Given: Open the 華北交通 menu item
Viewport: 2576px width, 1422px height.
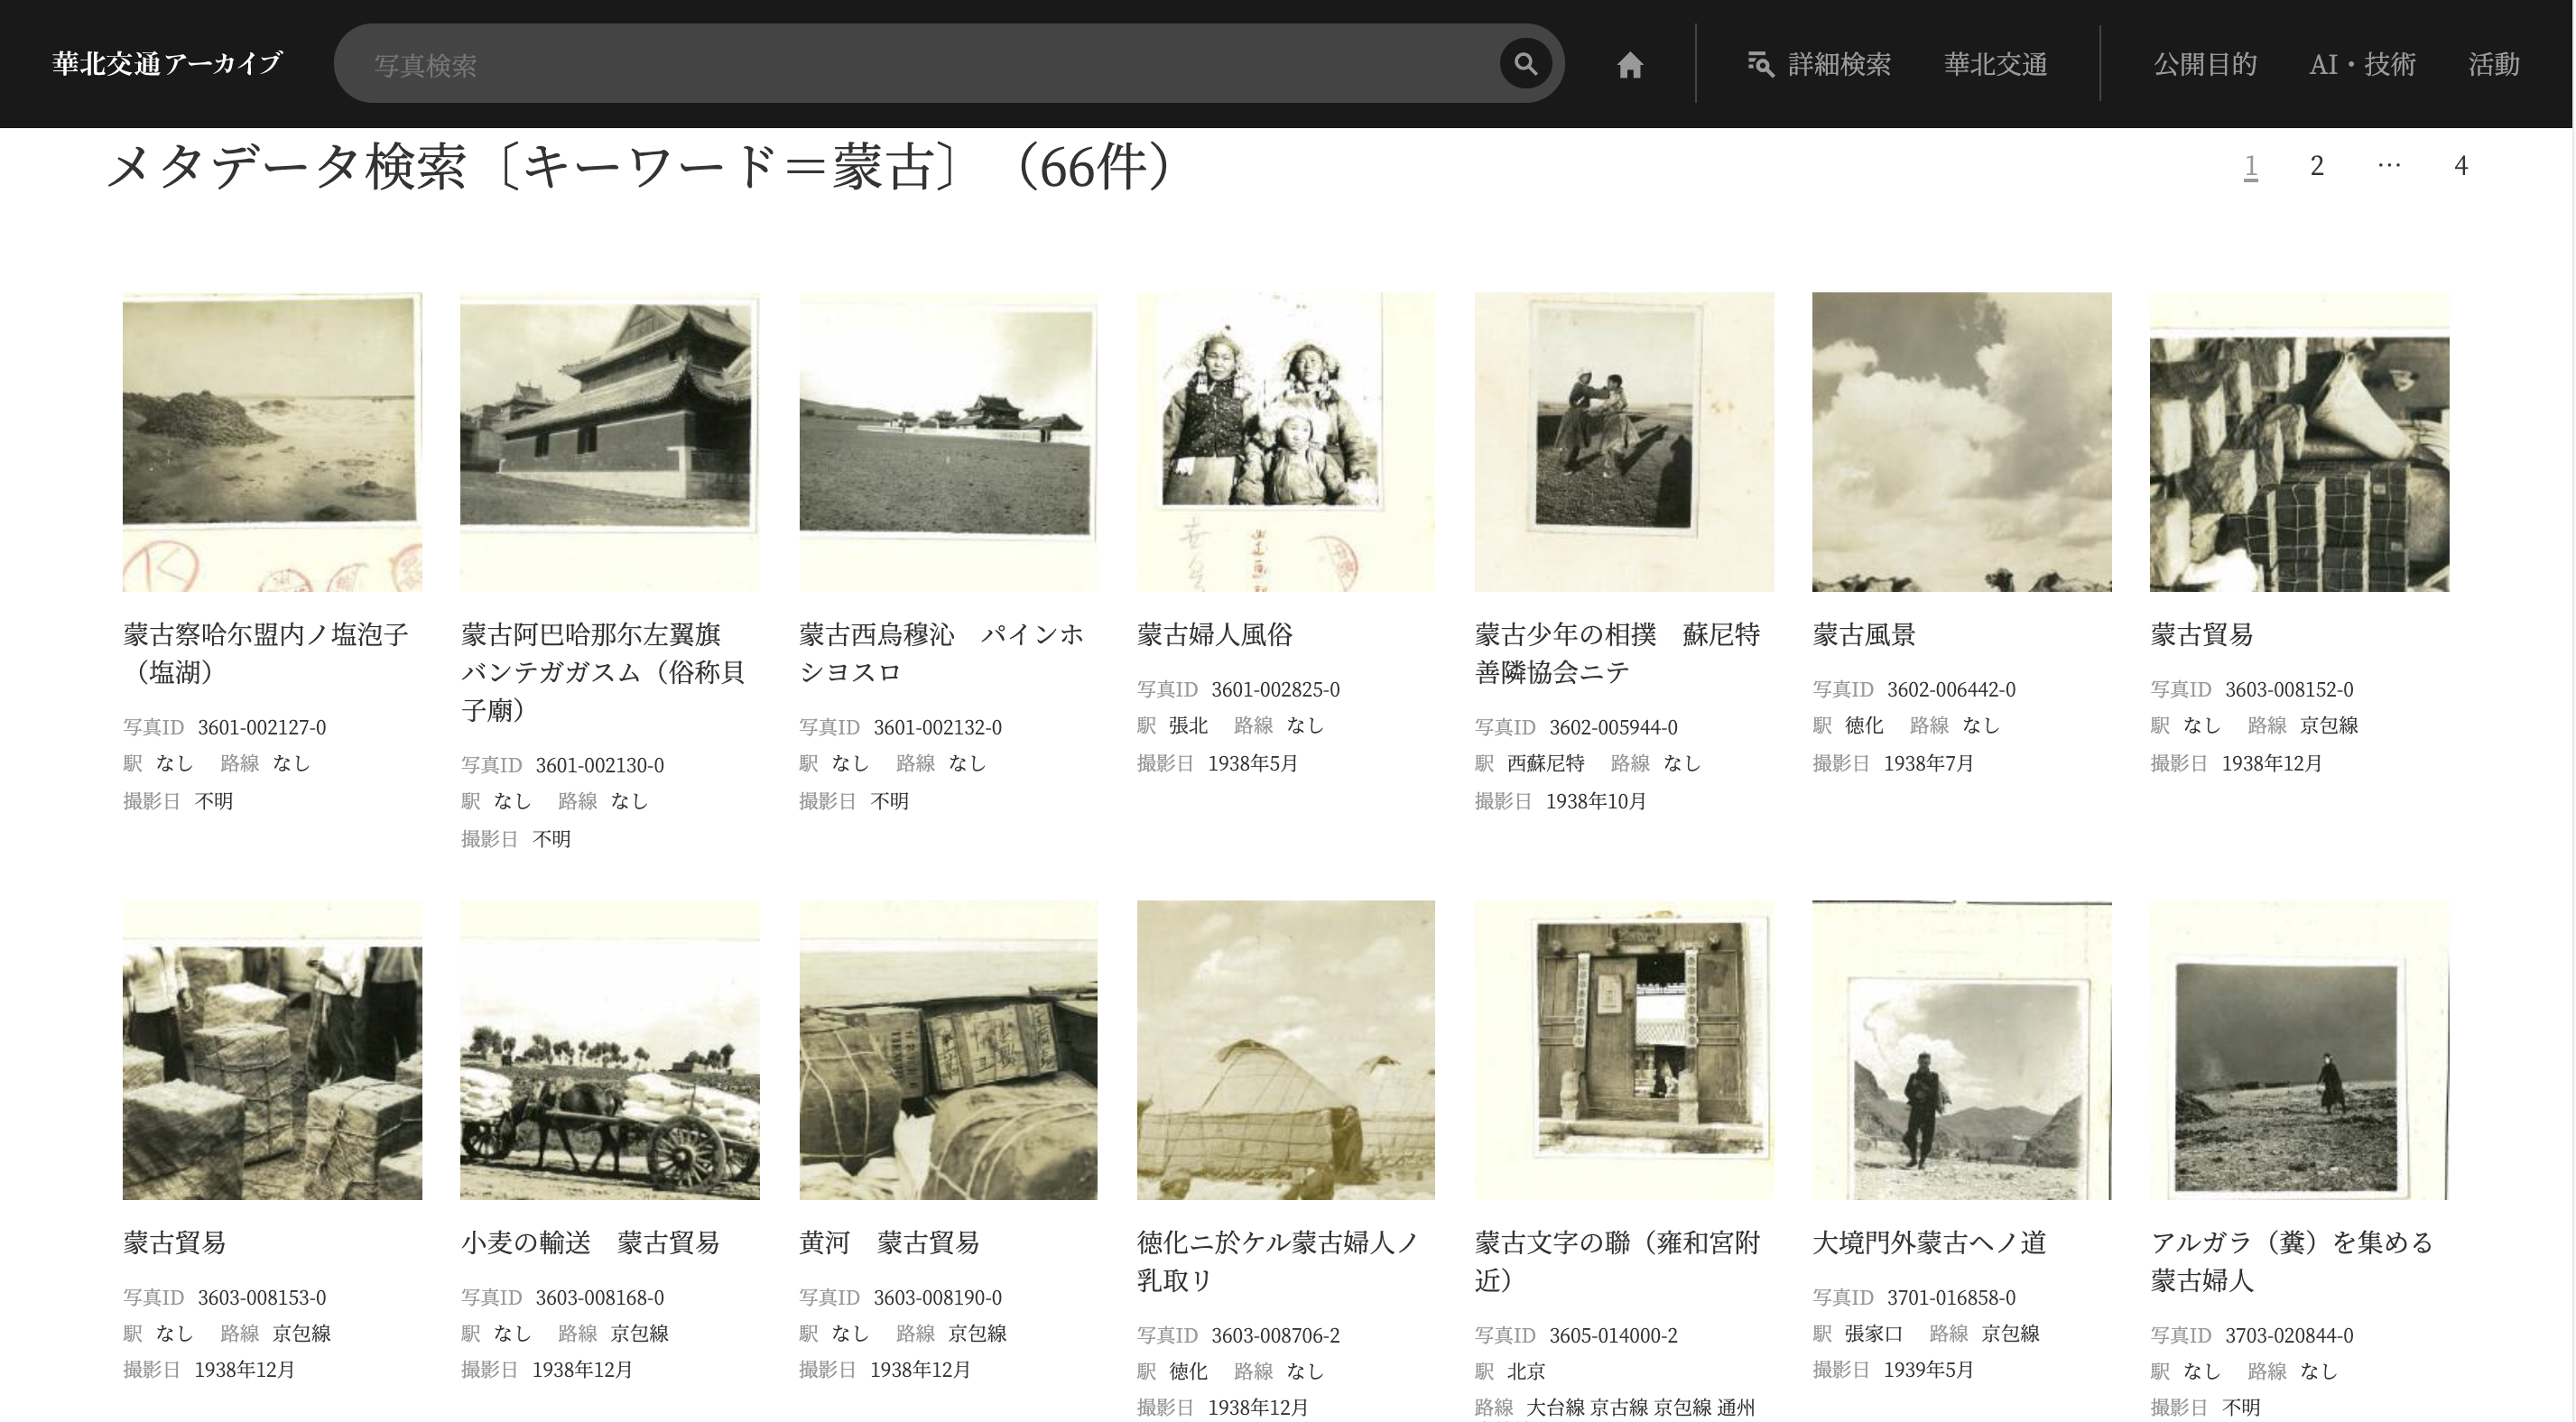Looking at the screenshot, I should 1995,65.
